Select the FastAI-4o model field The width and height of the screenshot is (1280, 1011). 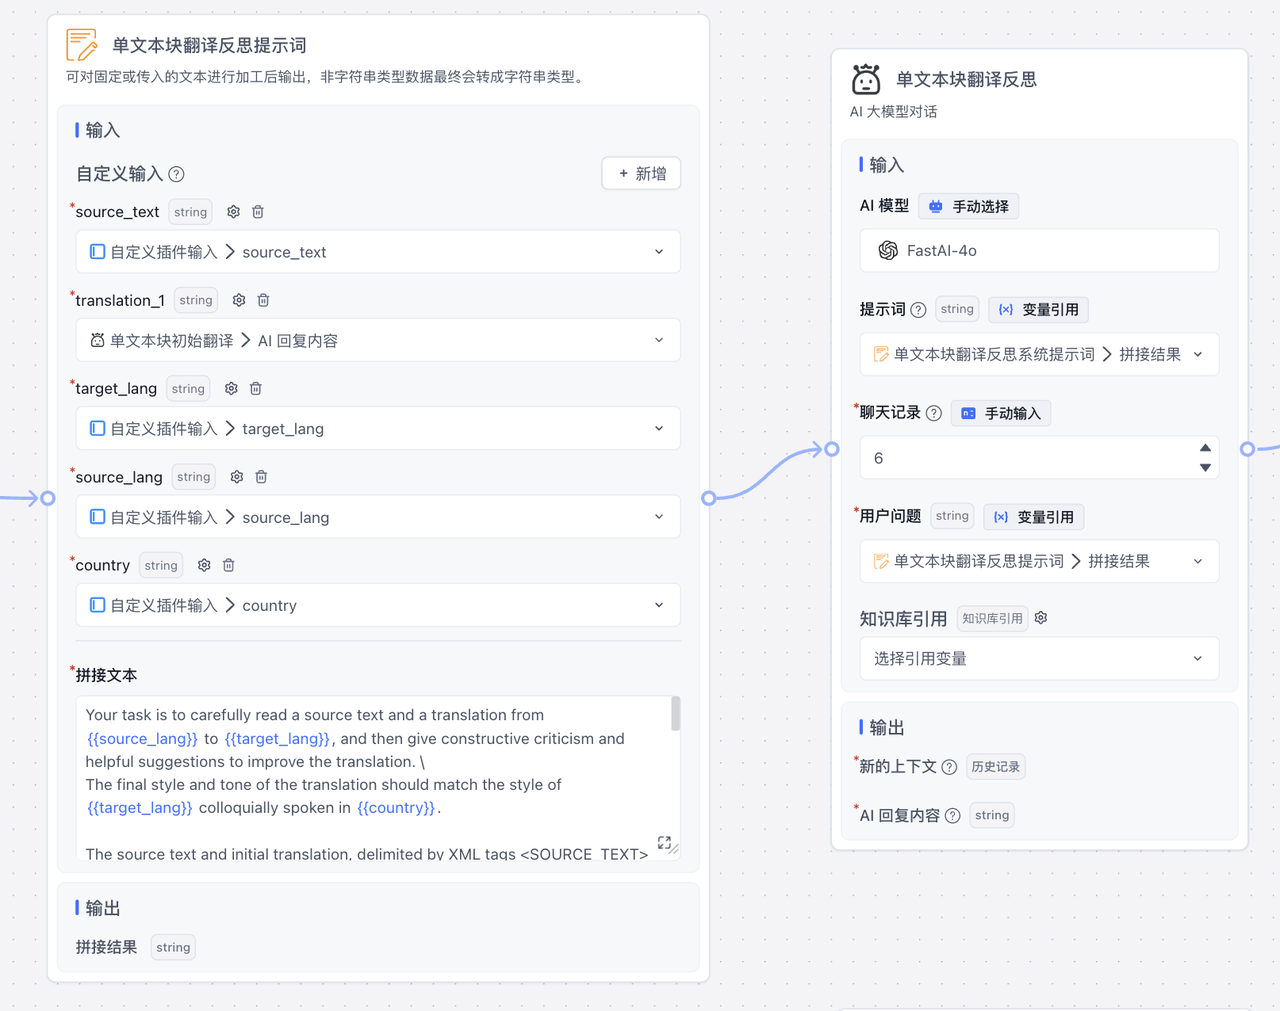point(1038,251)
